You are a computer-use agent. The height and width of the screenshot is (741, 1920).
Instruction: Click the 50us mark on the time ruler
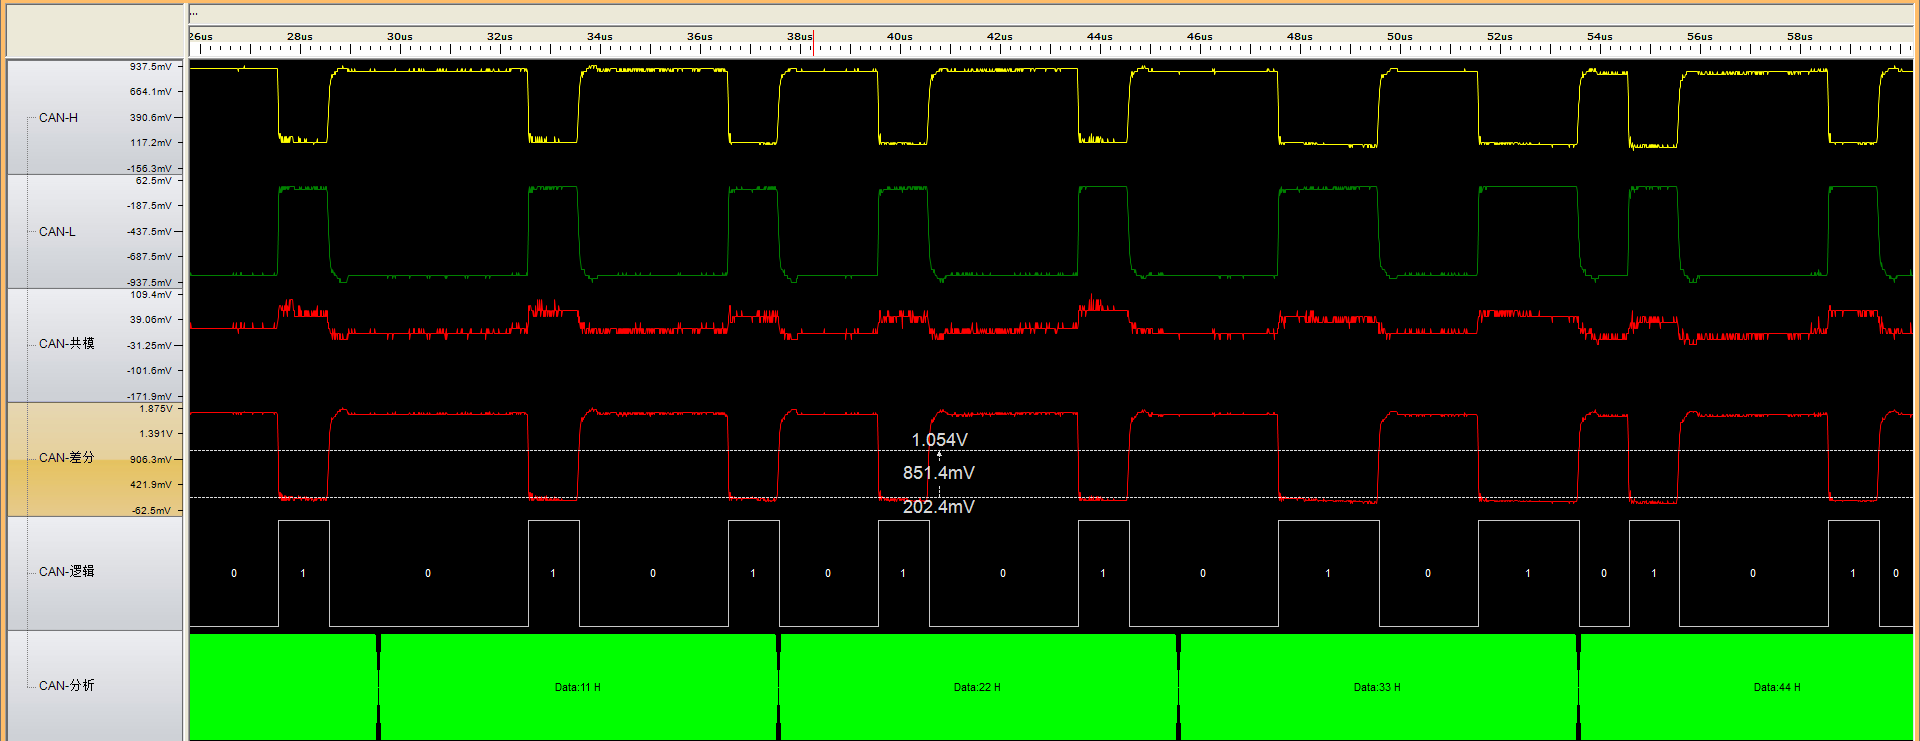(1400, 37)
